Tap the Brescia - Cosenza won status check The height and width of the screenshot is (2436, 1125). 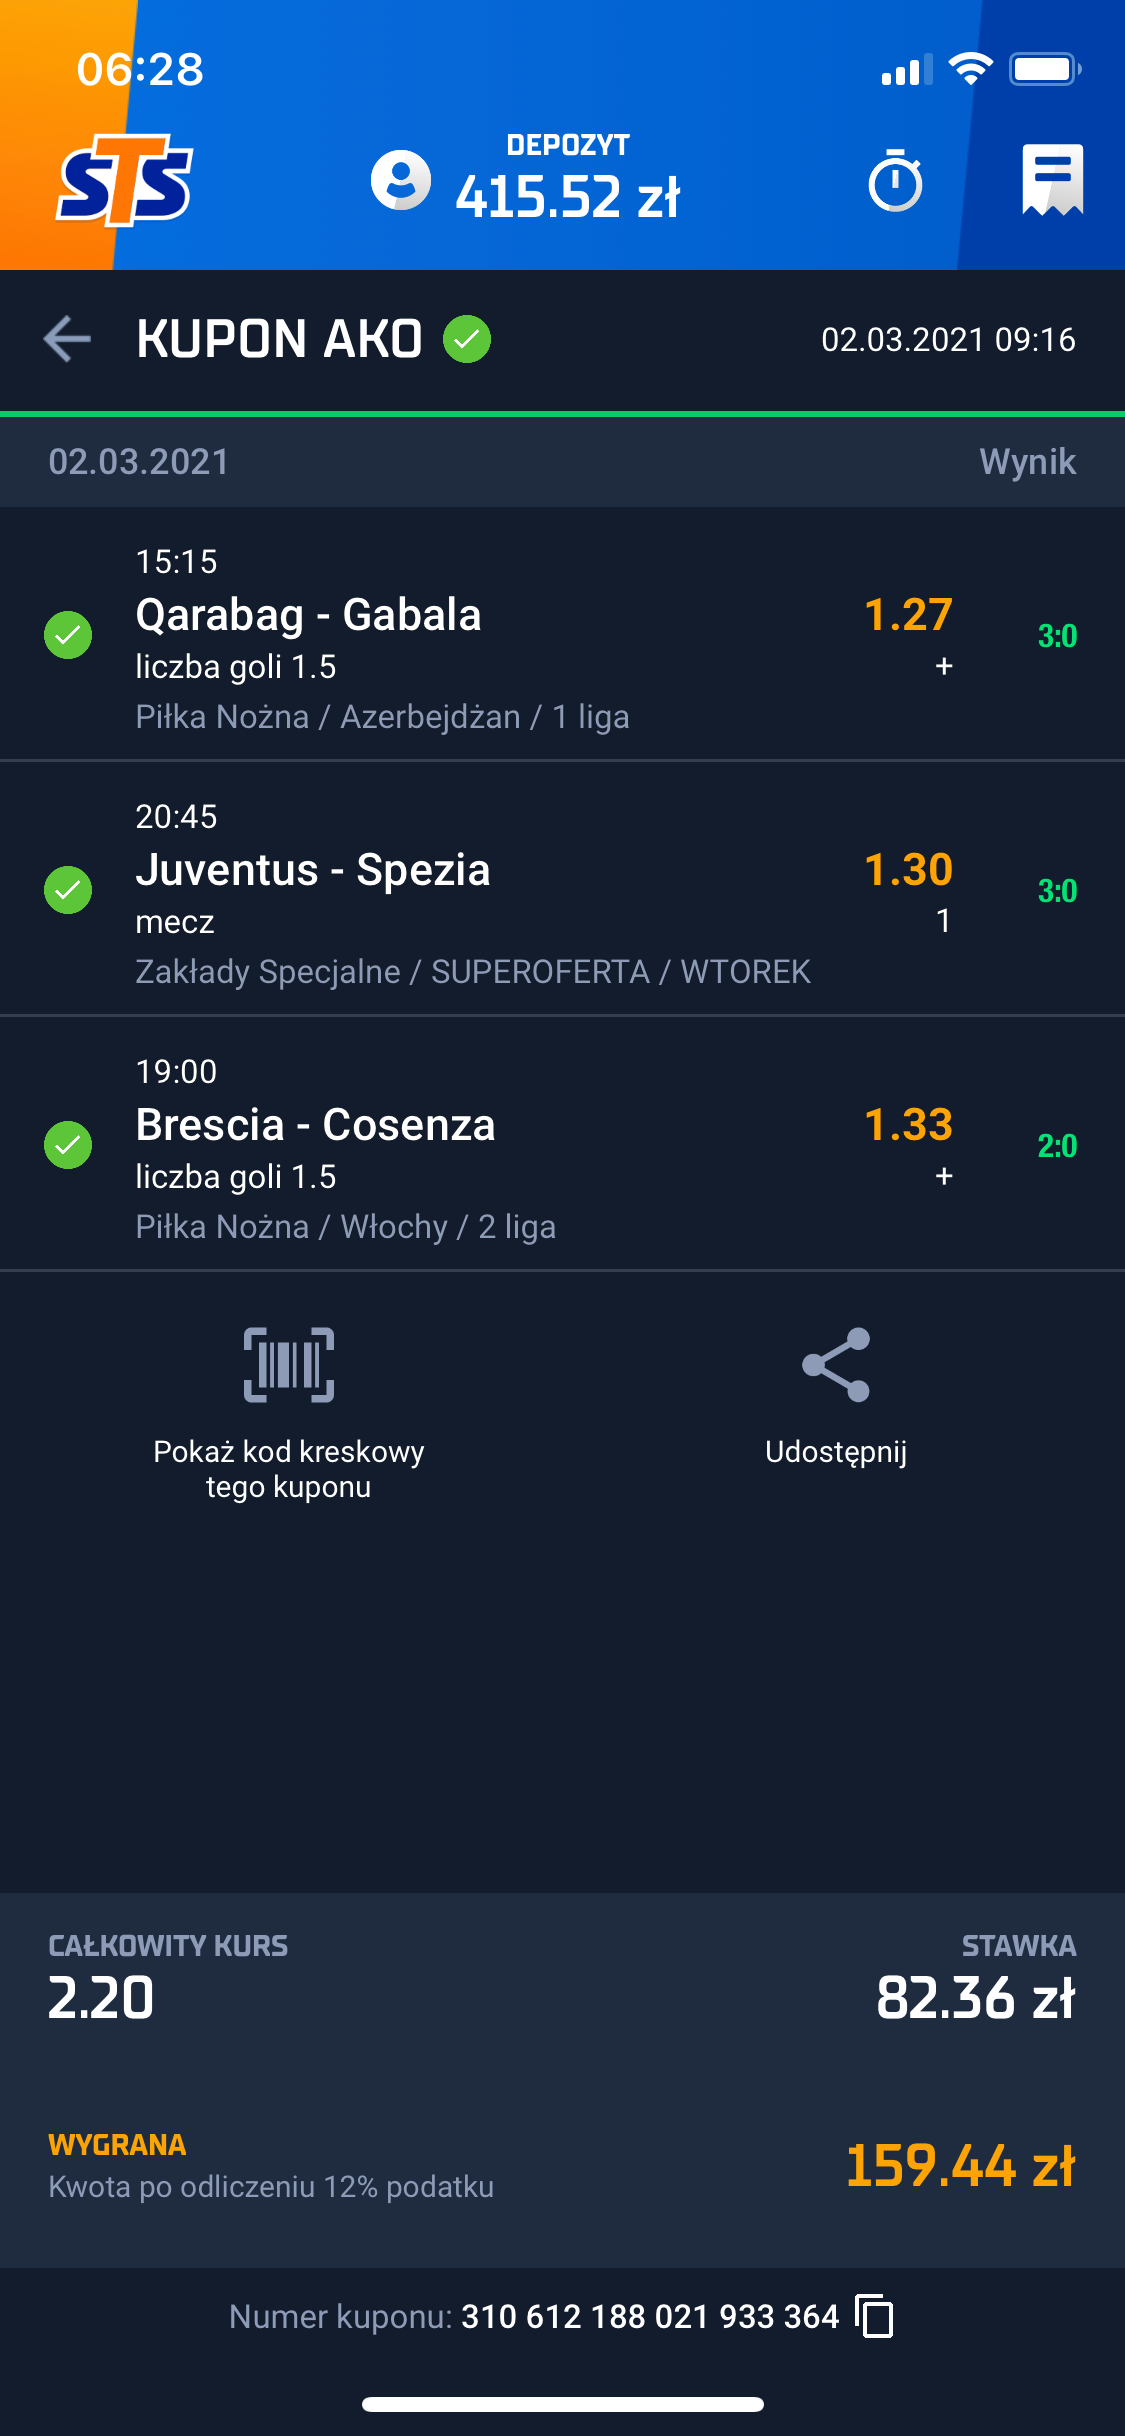click(68, 1145)
